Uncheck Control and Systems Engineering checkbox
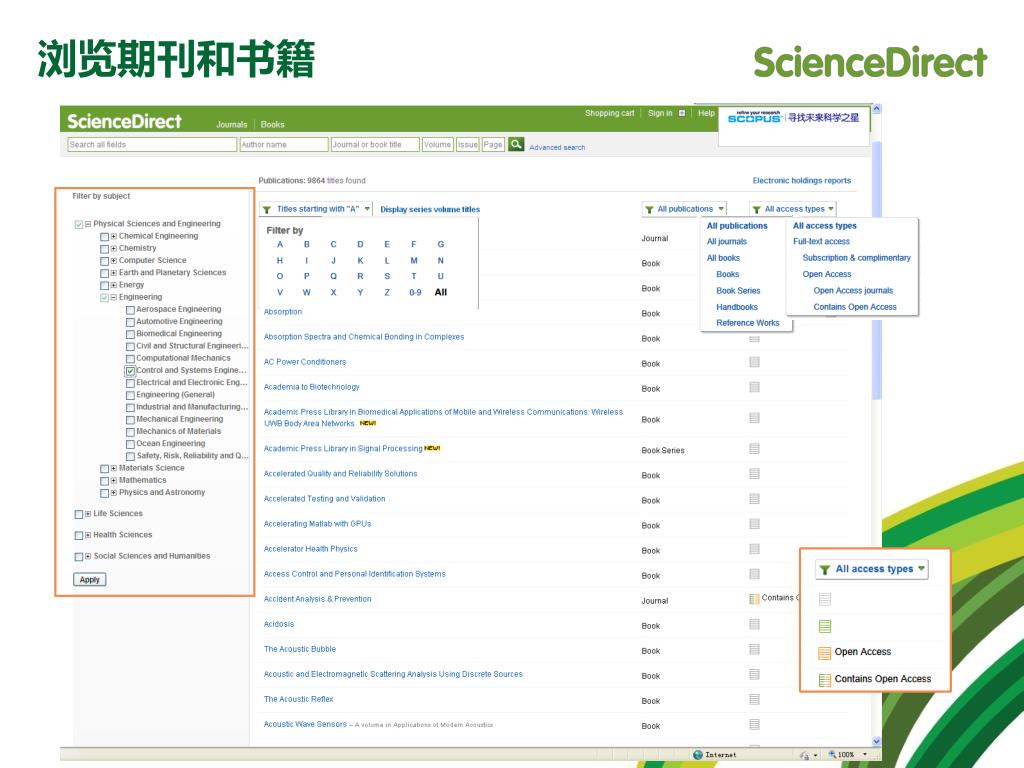 click(130, 371)
